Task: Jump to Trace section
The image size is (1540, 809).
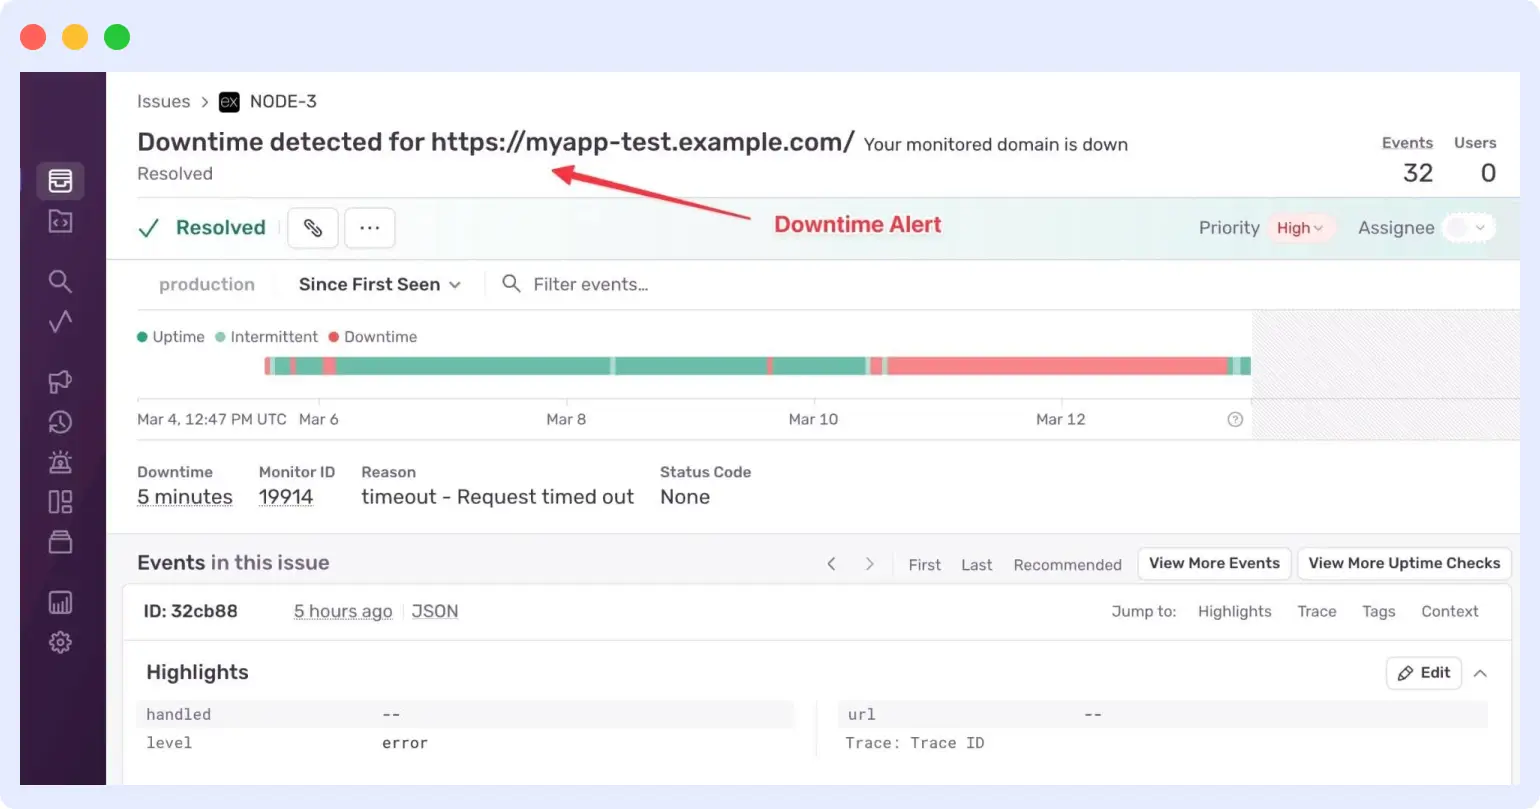Action: click(1317, 612)
